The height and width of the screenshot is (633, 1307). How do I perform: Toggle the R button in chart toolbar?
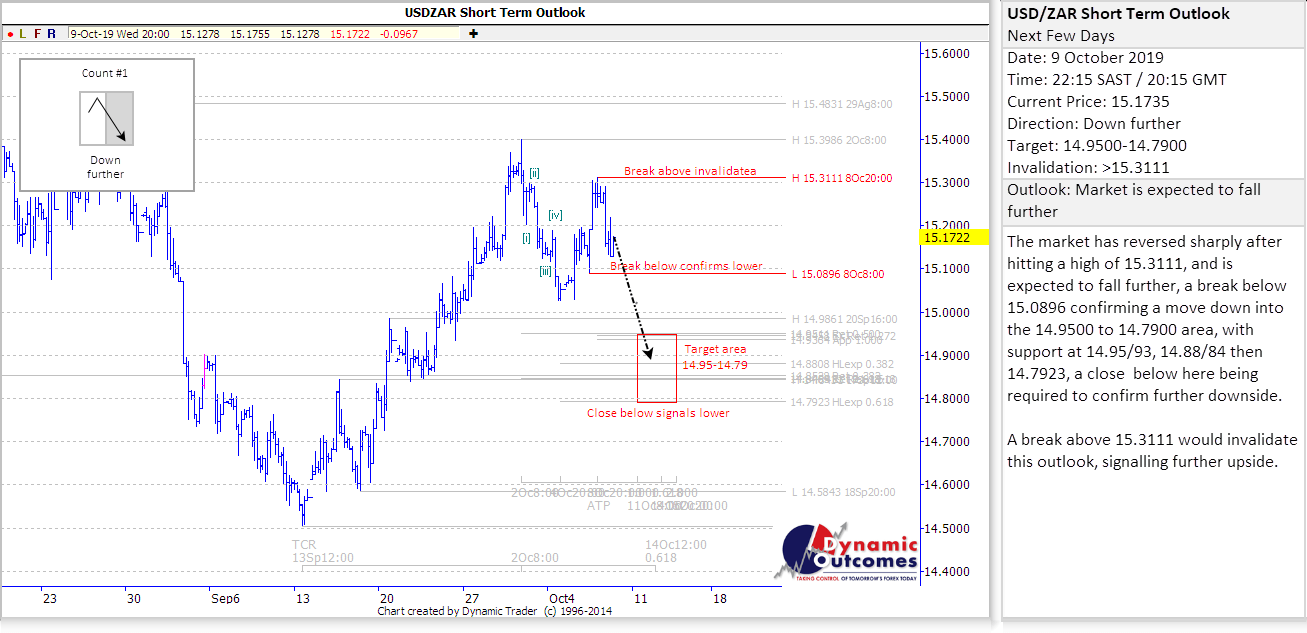51,33
